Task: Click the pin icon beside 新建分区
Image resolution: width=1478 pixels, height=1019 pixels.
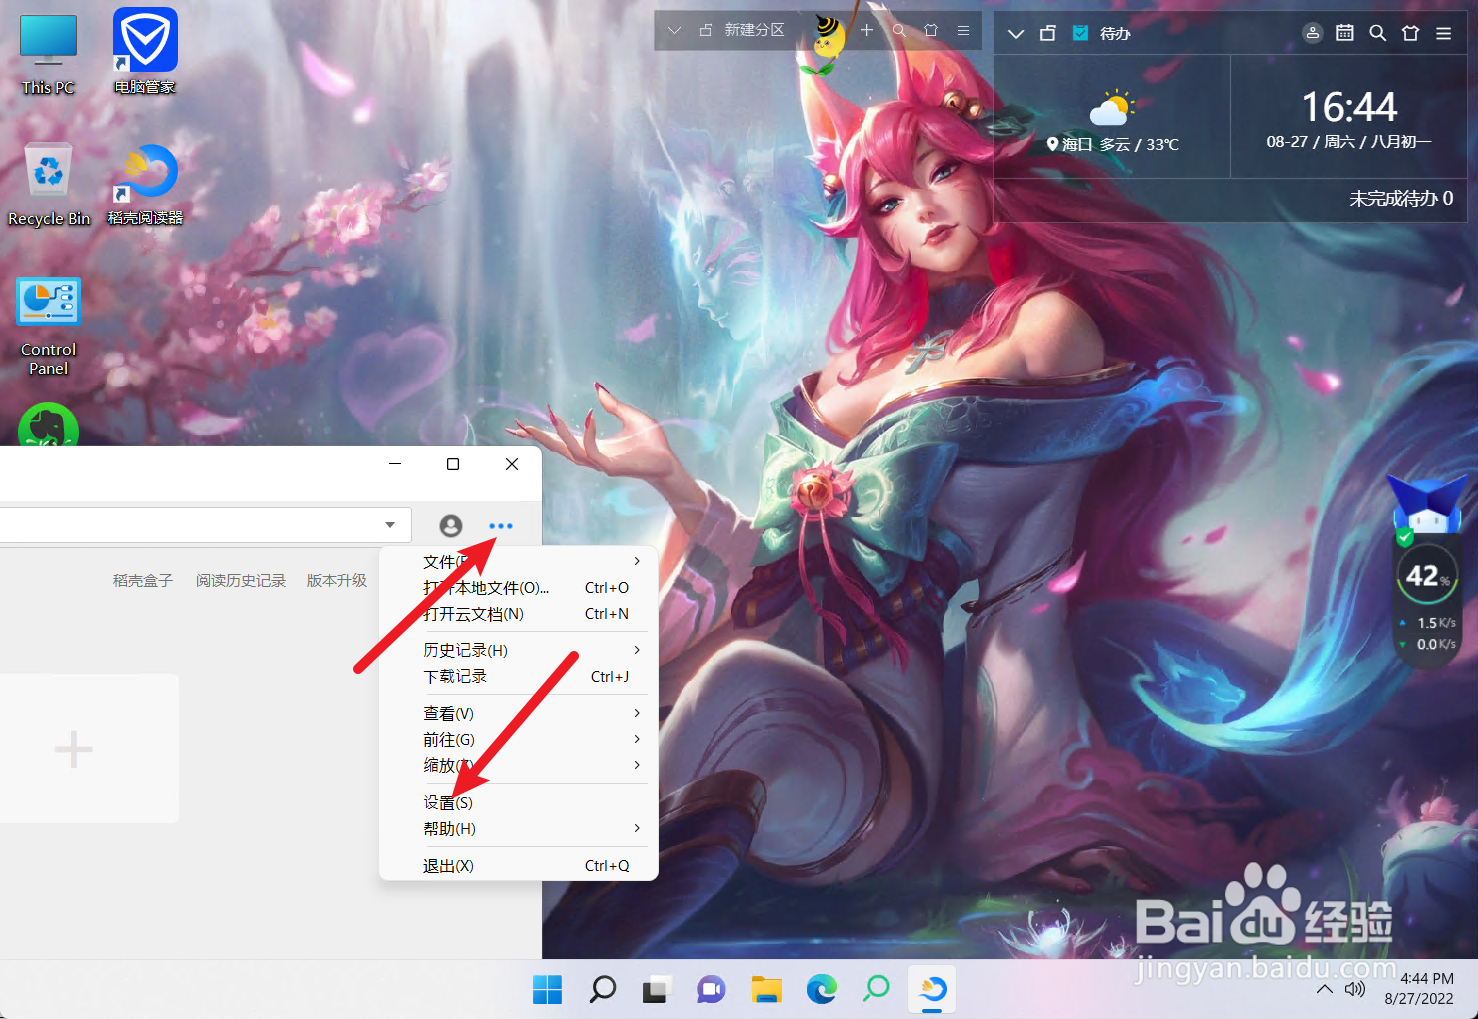Action: [x=705, y=31]
